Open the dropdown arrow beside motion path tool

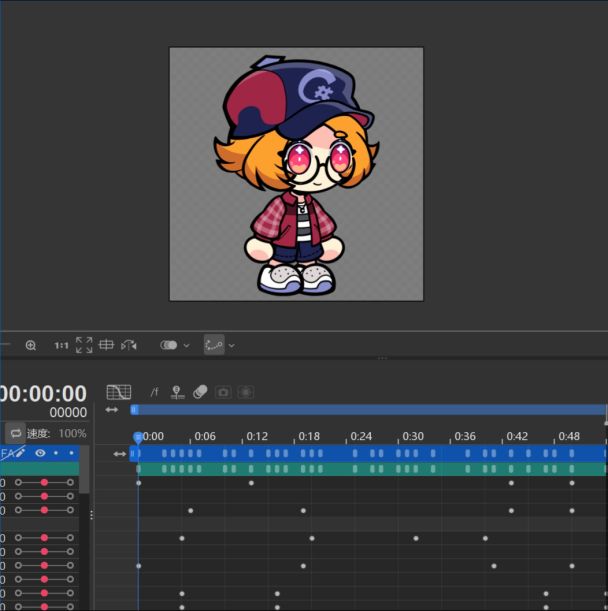[x=232, y=345]
